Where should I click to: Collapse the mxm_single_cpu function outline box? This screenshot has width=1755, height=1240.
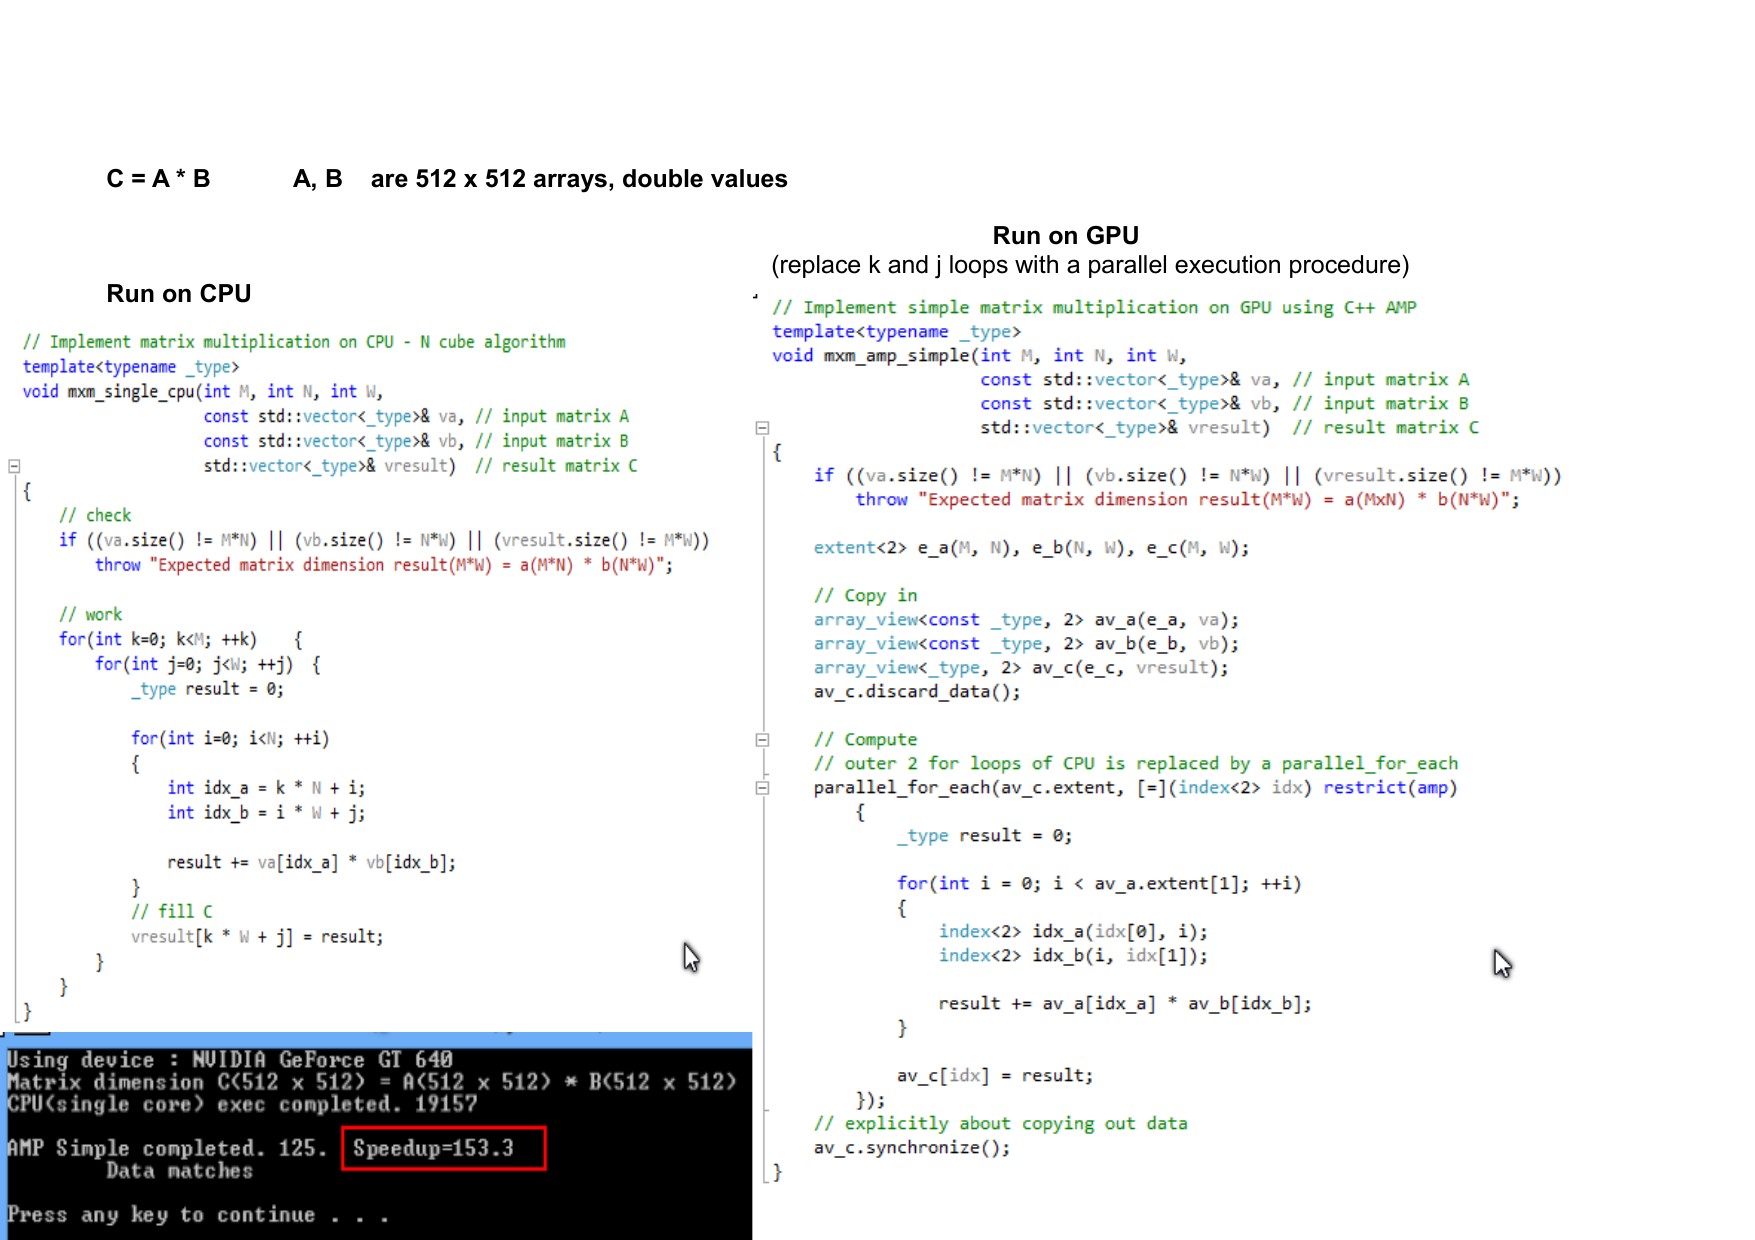14,466
